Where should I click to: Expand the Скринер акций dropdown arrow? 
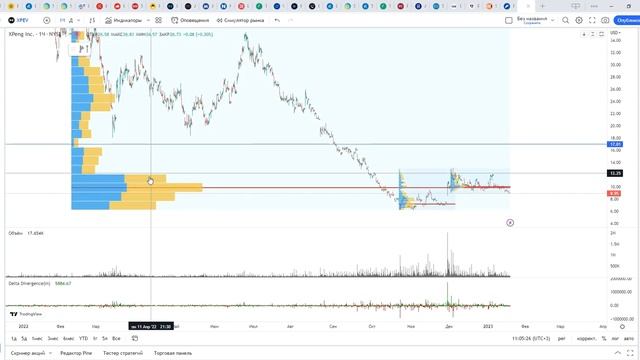[x=51, y=353]
